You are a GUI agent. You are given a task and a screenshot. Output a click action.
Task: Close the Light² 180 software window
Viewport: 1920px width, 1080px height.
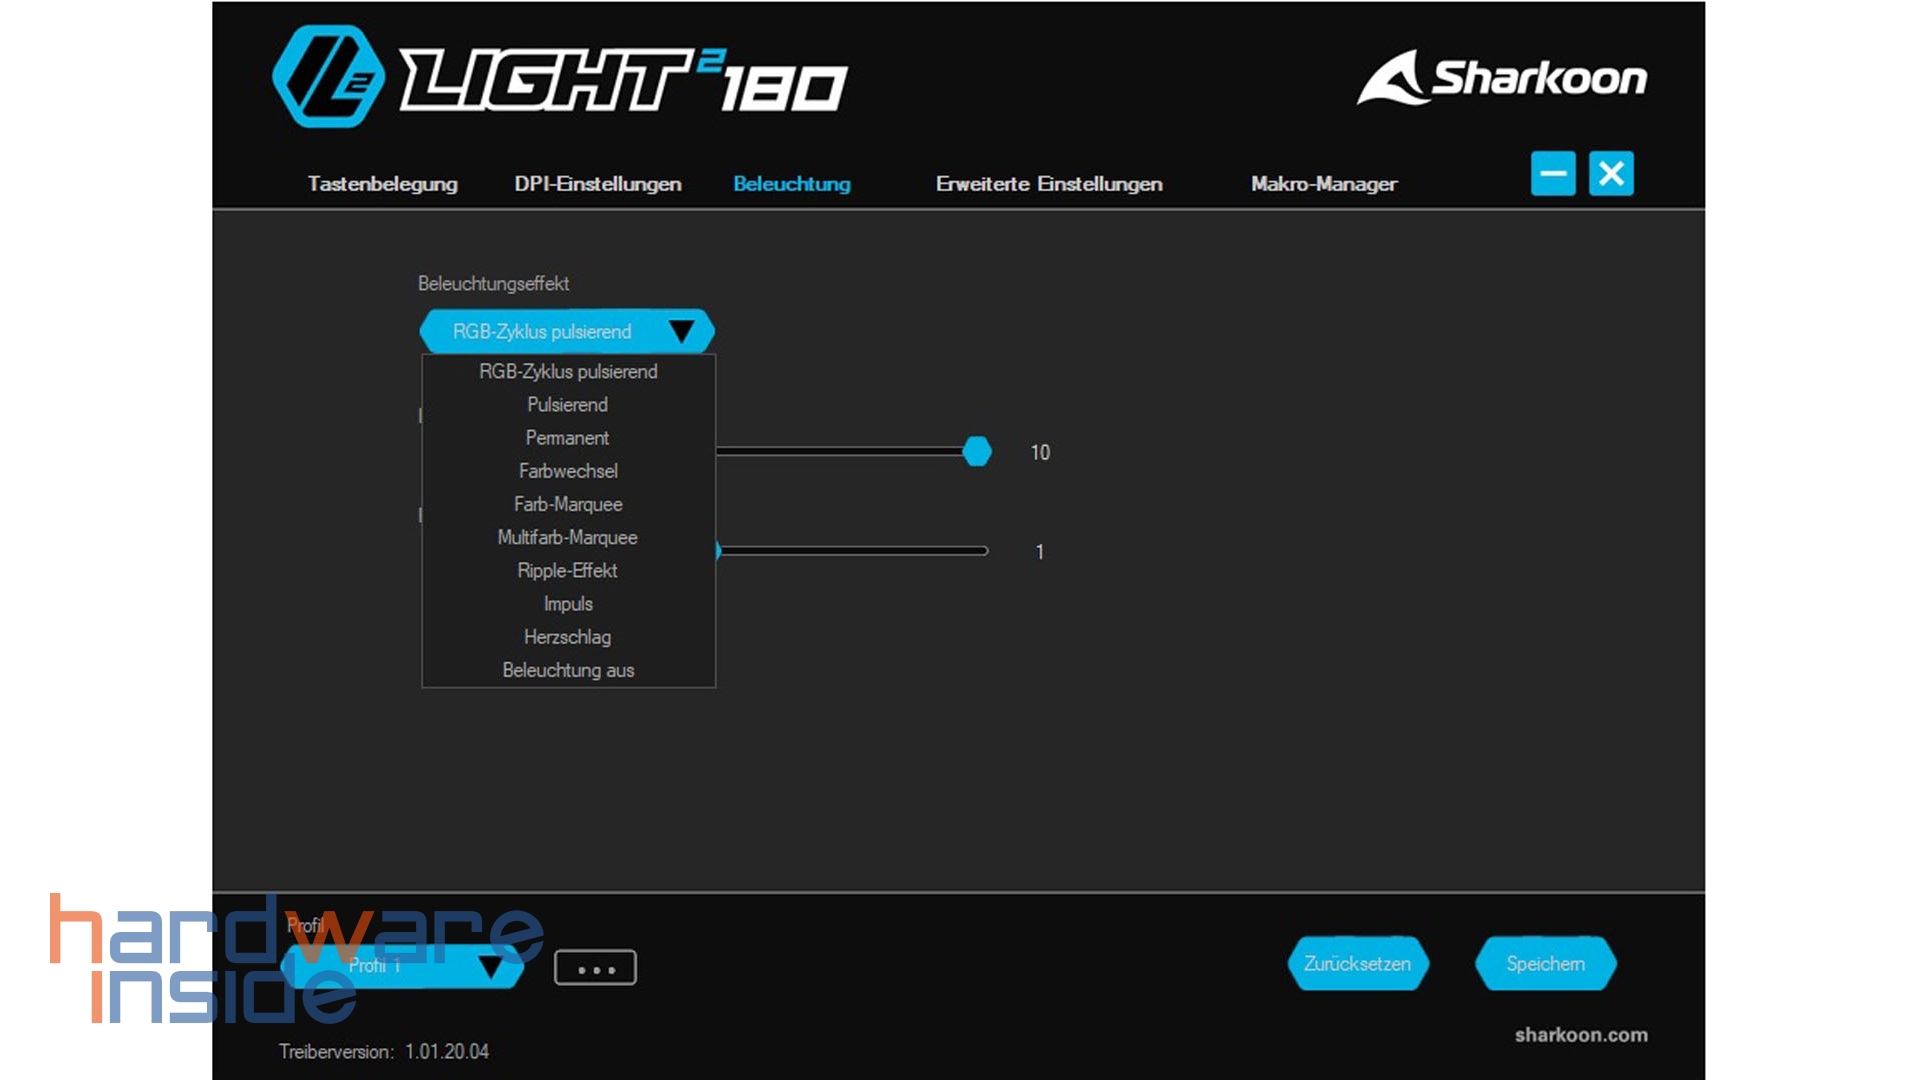click(1611, 174)
